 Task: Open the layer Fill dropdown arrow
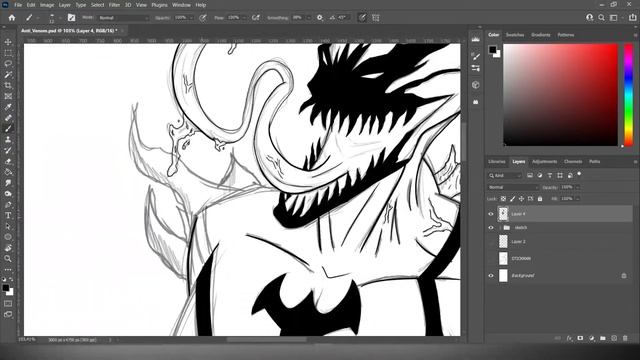coord(578,199)
